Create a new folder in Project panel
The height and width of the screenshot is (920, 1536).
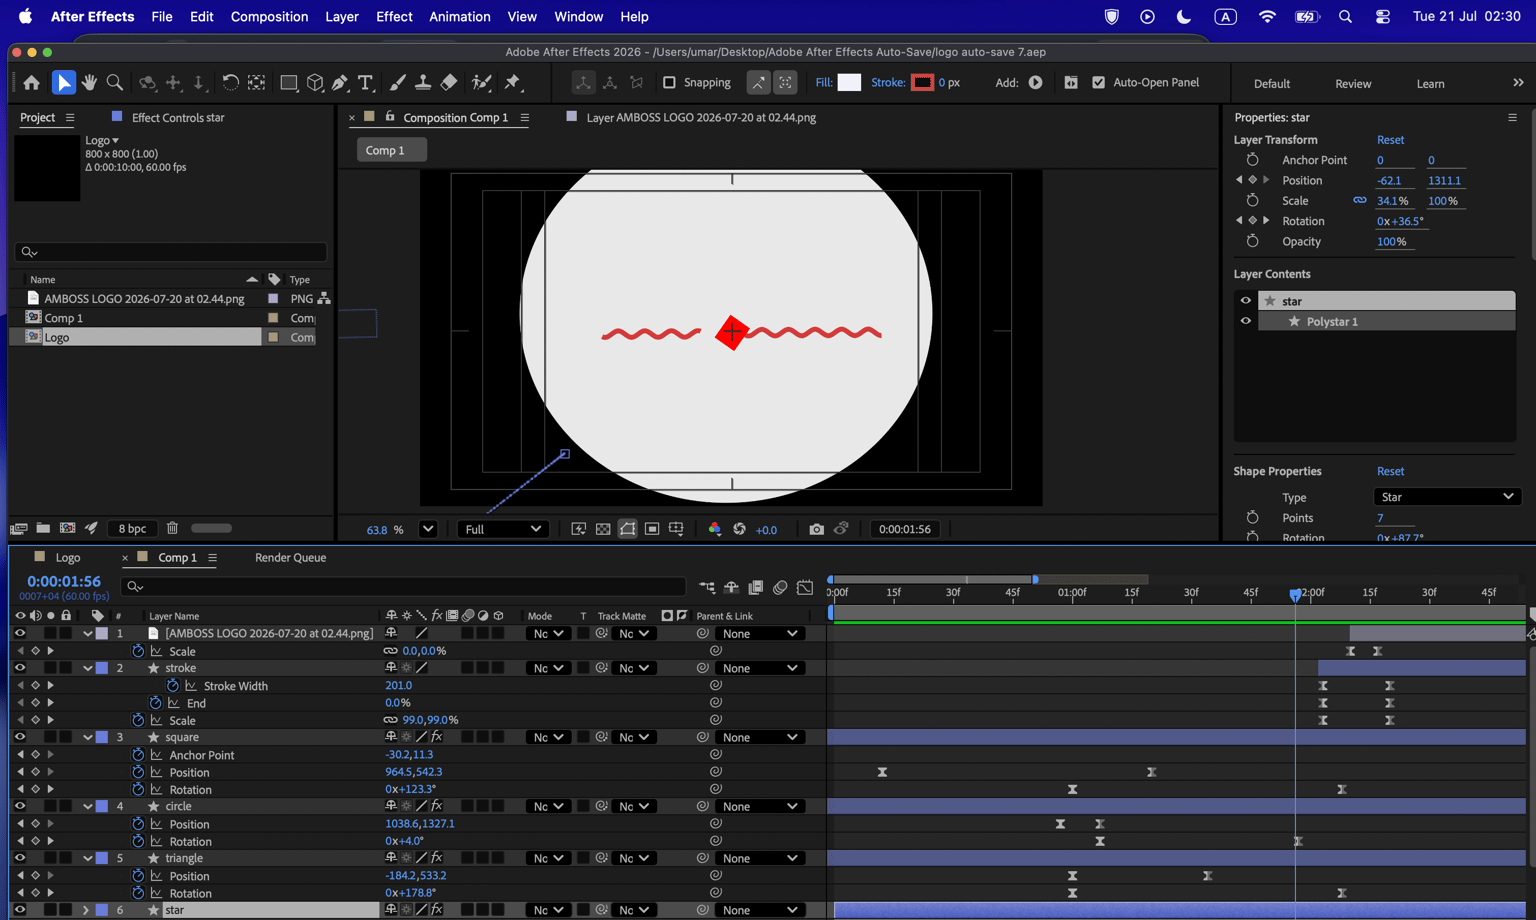click(x=43, y=528)
